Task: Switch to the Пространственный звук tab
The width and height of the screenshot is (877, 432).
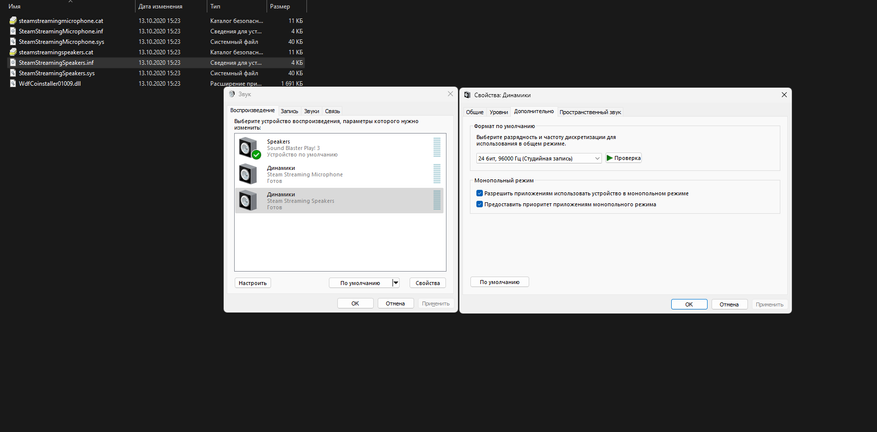Action: pyautogui.click(x=590, y=112)
